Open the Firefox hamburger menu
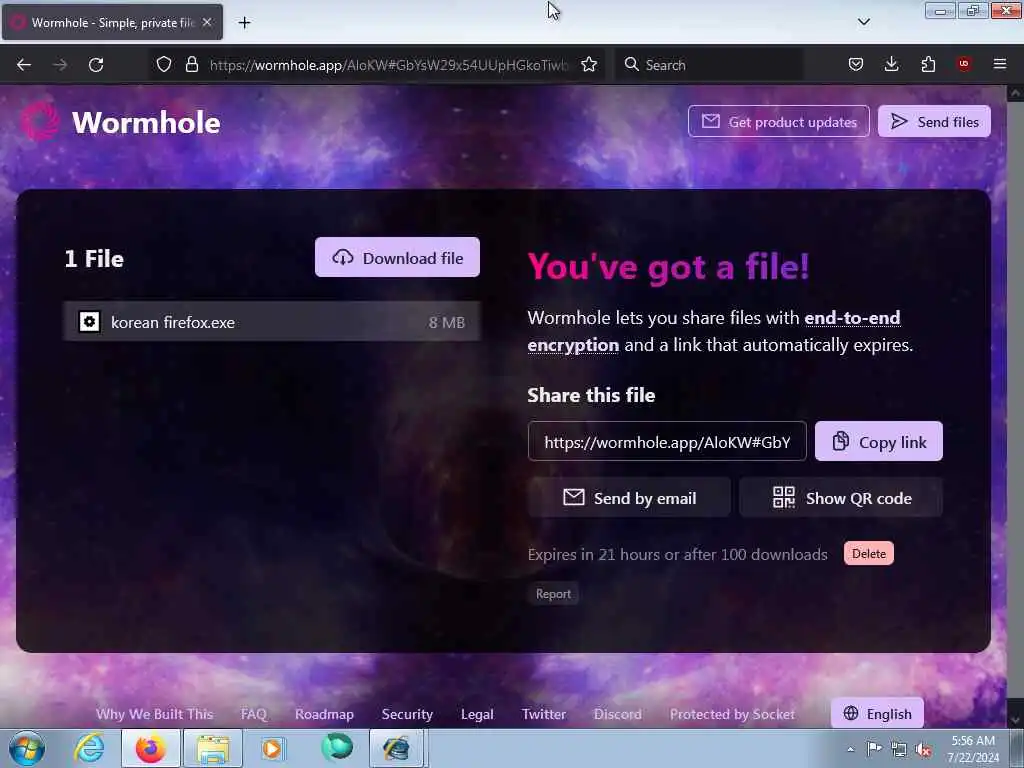The height and width of the screenshot is (768, 1024). (1000, 64)
